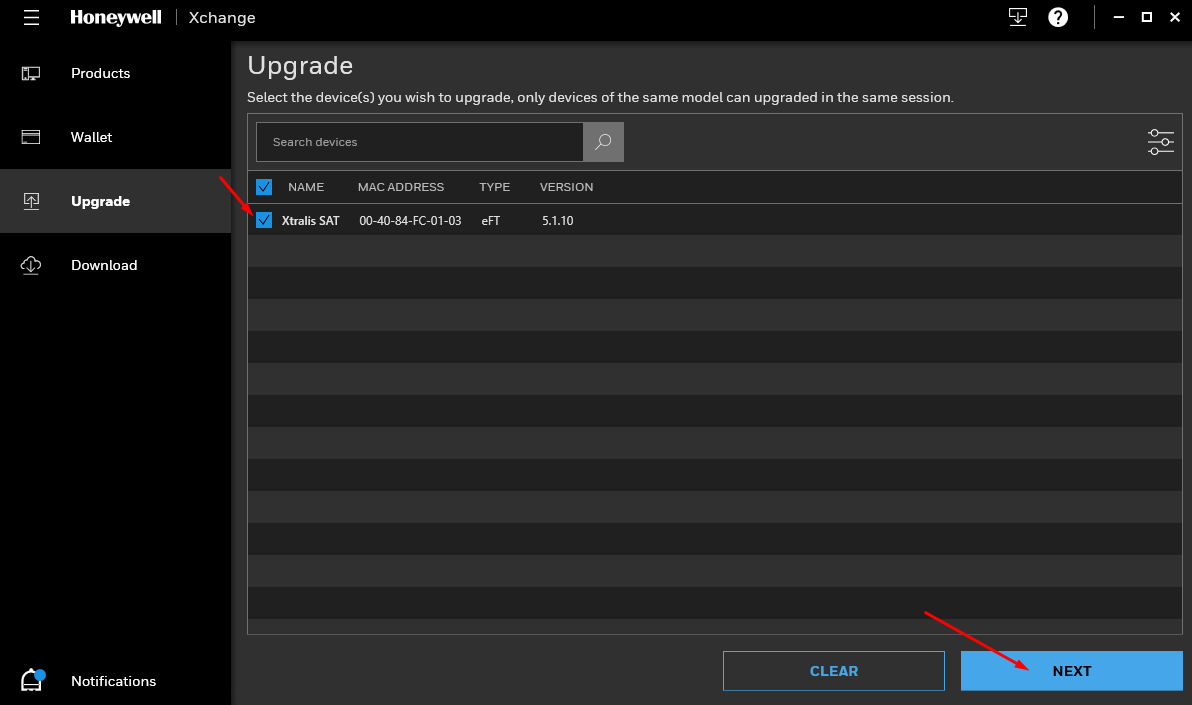The height and width of the screenshot is (705, 1192).
Task: Focus the Search devices field
Action: coord(420,141)
